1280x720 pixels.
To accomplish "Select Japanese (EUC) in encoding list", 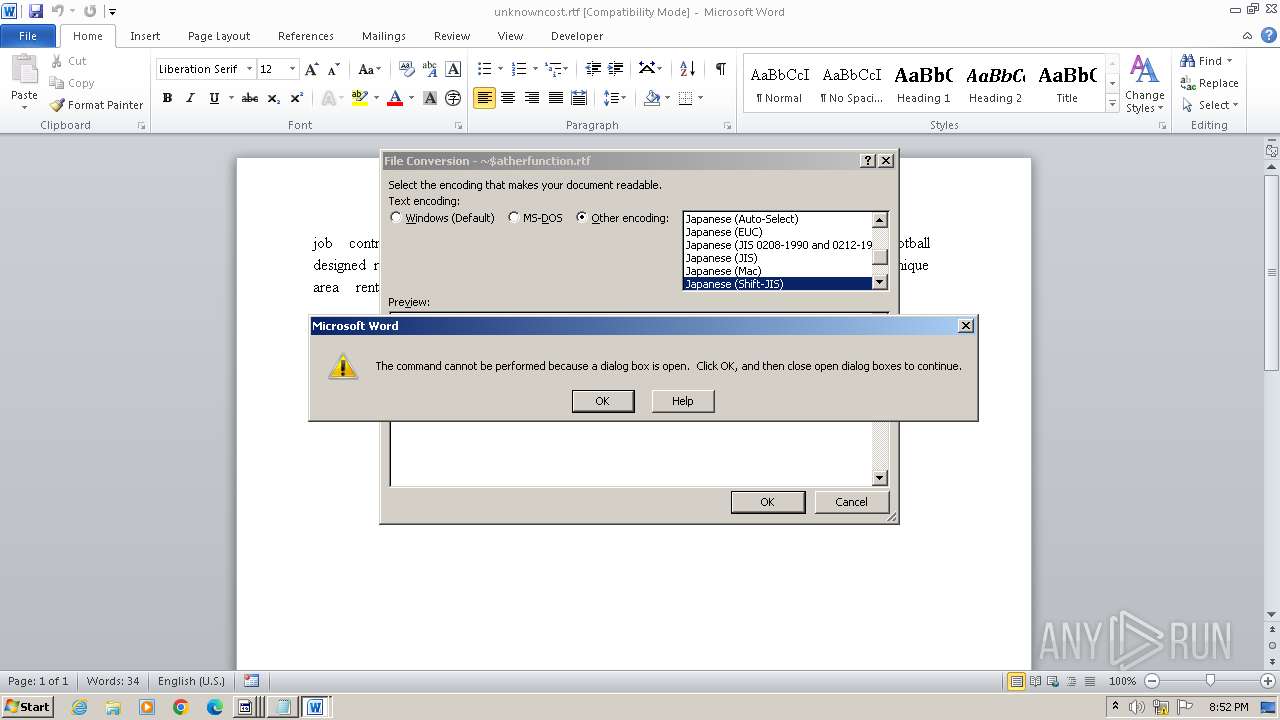I will [x=778, y=232].
